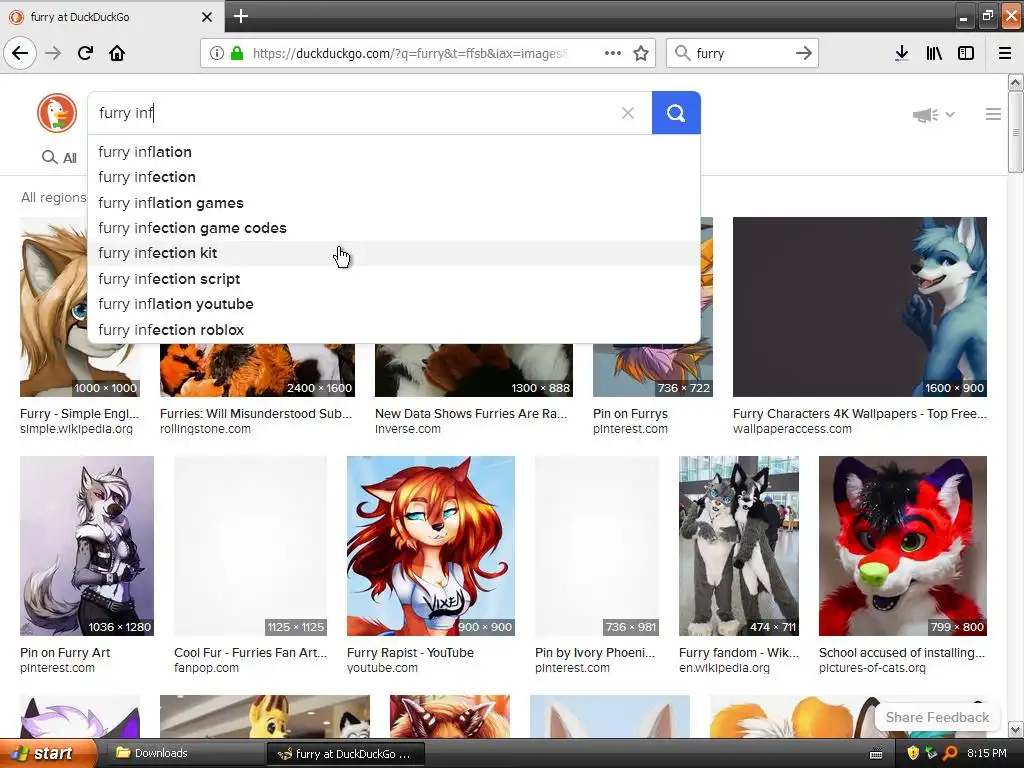
Task: Click the browser Forward arrow button
Action: tap(53, 53)
